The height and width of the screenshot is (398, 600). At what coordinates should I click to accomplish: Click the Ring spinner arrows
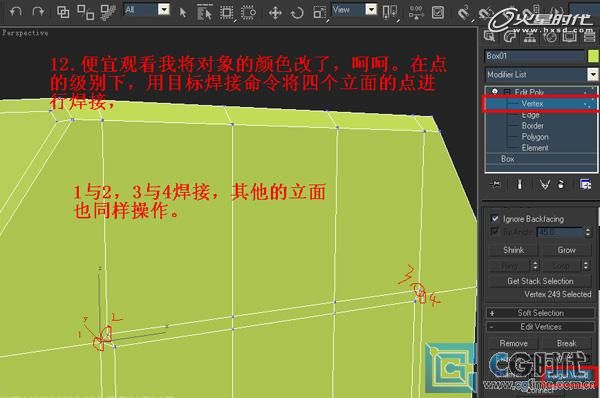pos(535,265)
